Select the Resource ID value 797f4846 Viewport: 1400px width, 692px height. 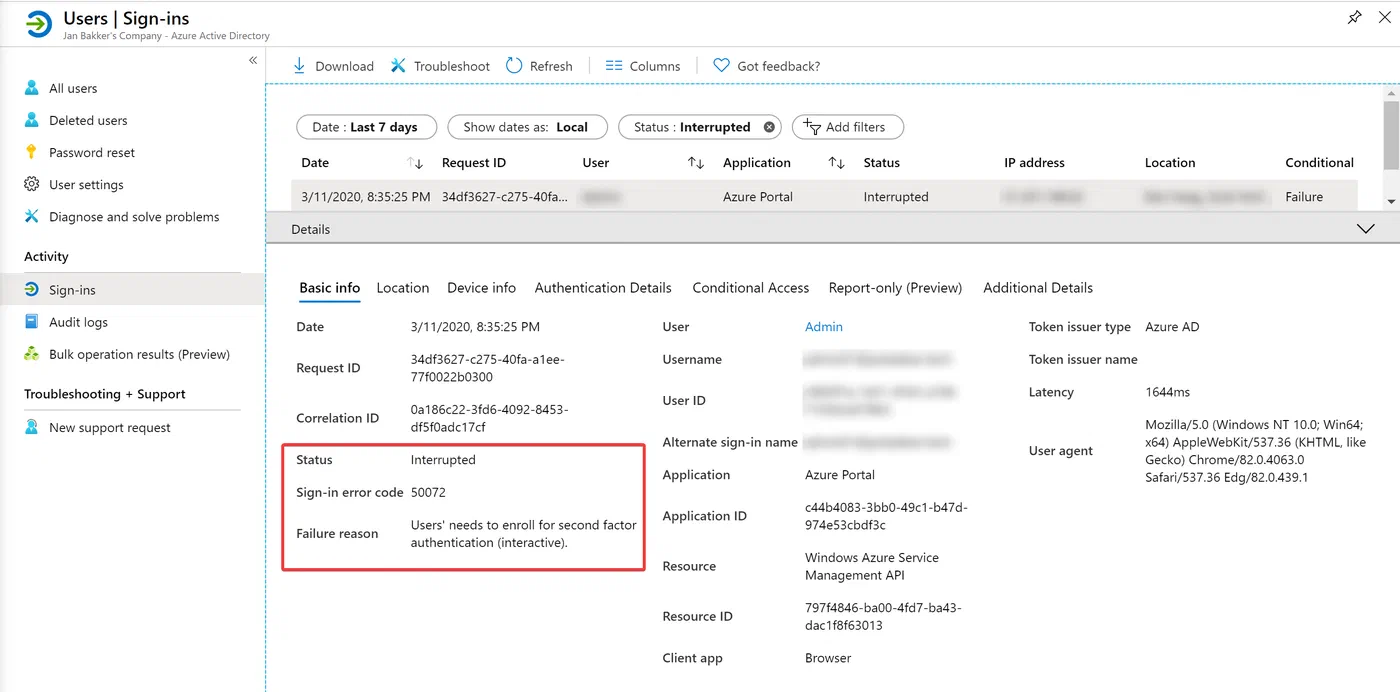coord(883,617)
